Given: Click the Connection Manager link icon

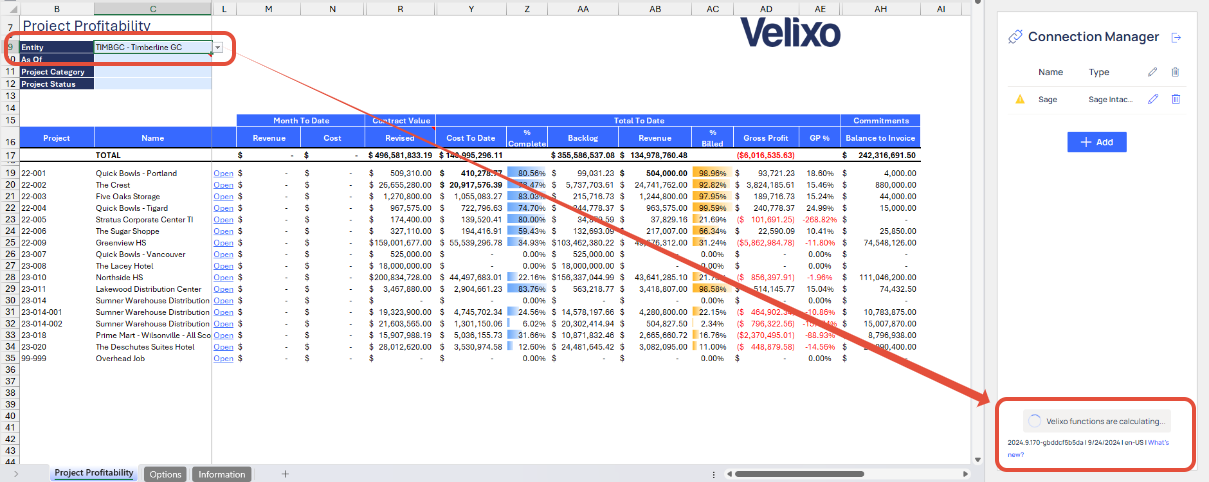Looking at the screenshot, I should [1015, 37].
